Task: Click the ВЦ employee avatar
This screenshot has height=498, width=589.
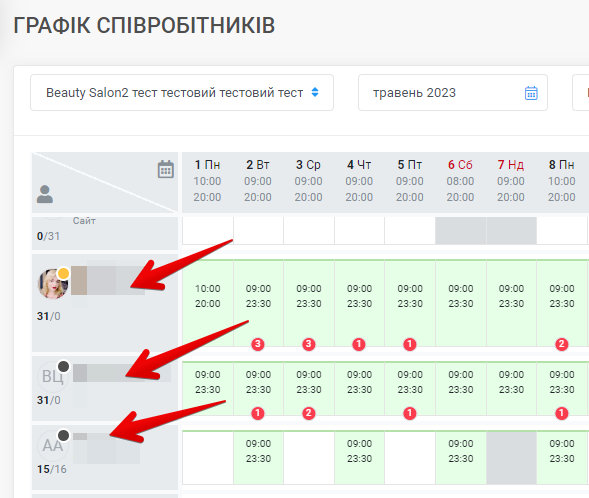Action: (x=53, y=376)
